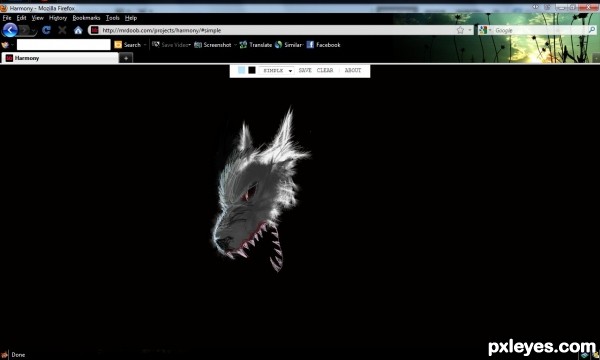Bookmark this page with the star
The image size is (600, 360).
(460, 30)
